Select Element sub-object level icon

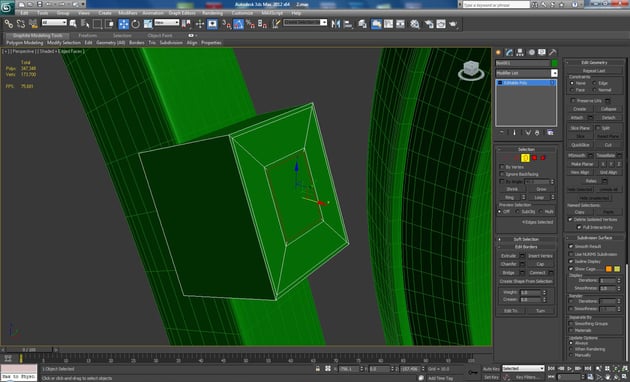543,158
